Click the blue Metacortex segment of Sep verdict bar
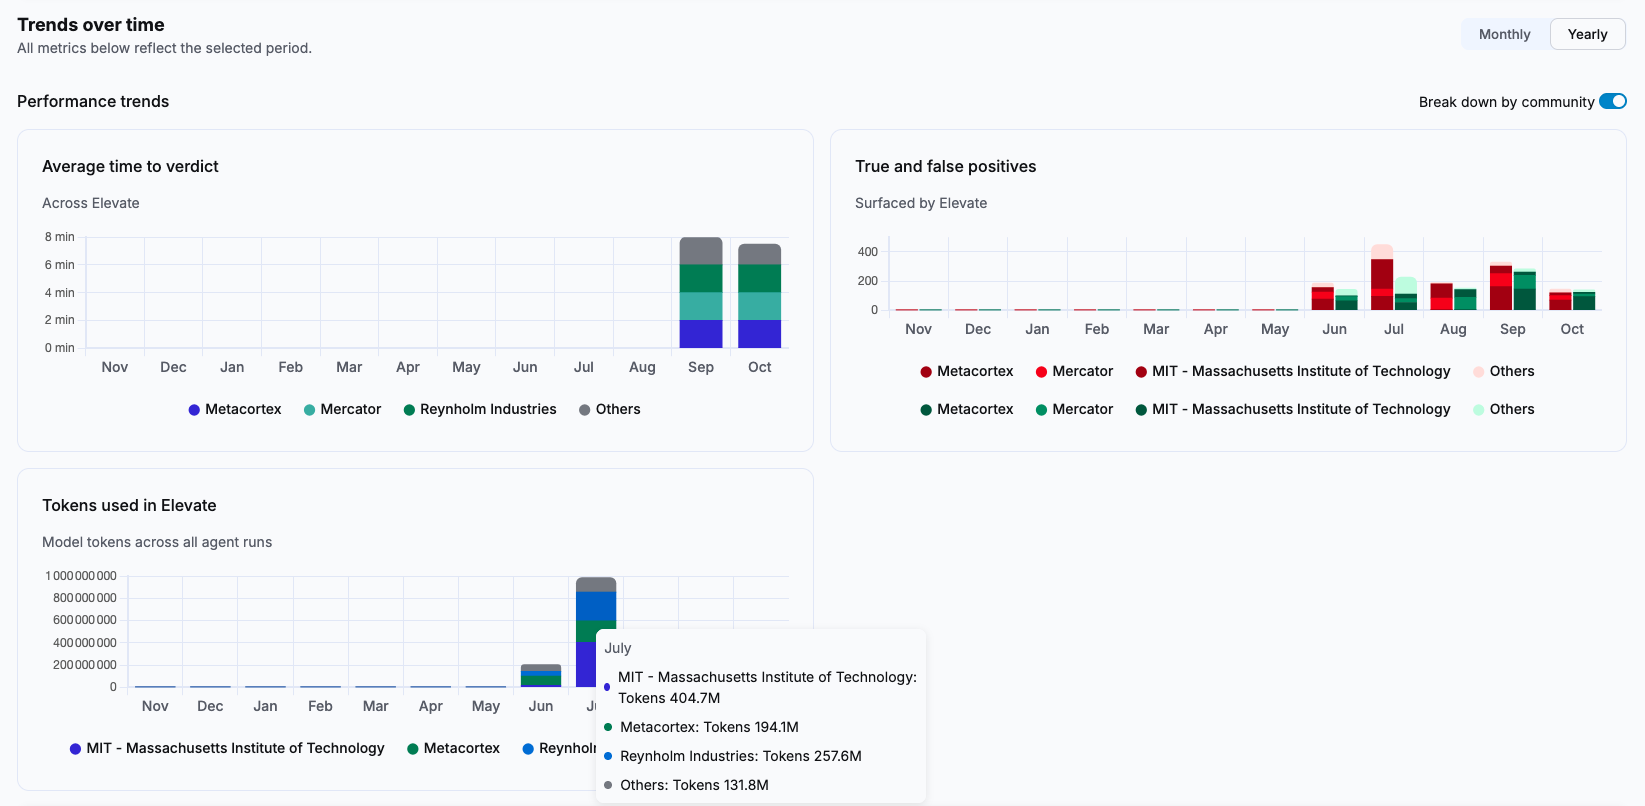Image resolution: width=1645 pixels, height=806 pixels. 701,334
